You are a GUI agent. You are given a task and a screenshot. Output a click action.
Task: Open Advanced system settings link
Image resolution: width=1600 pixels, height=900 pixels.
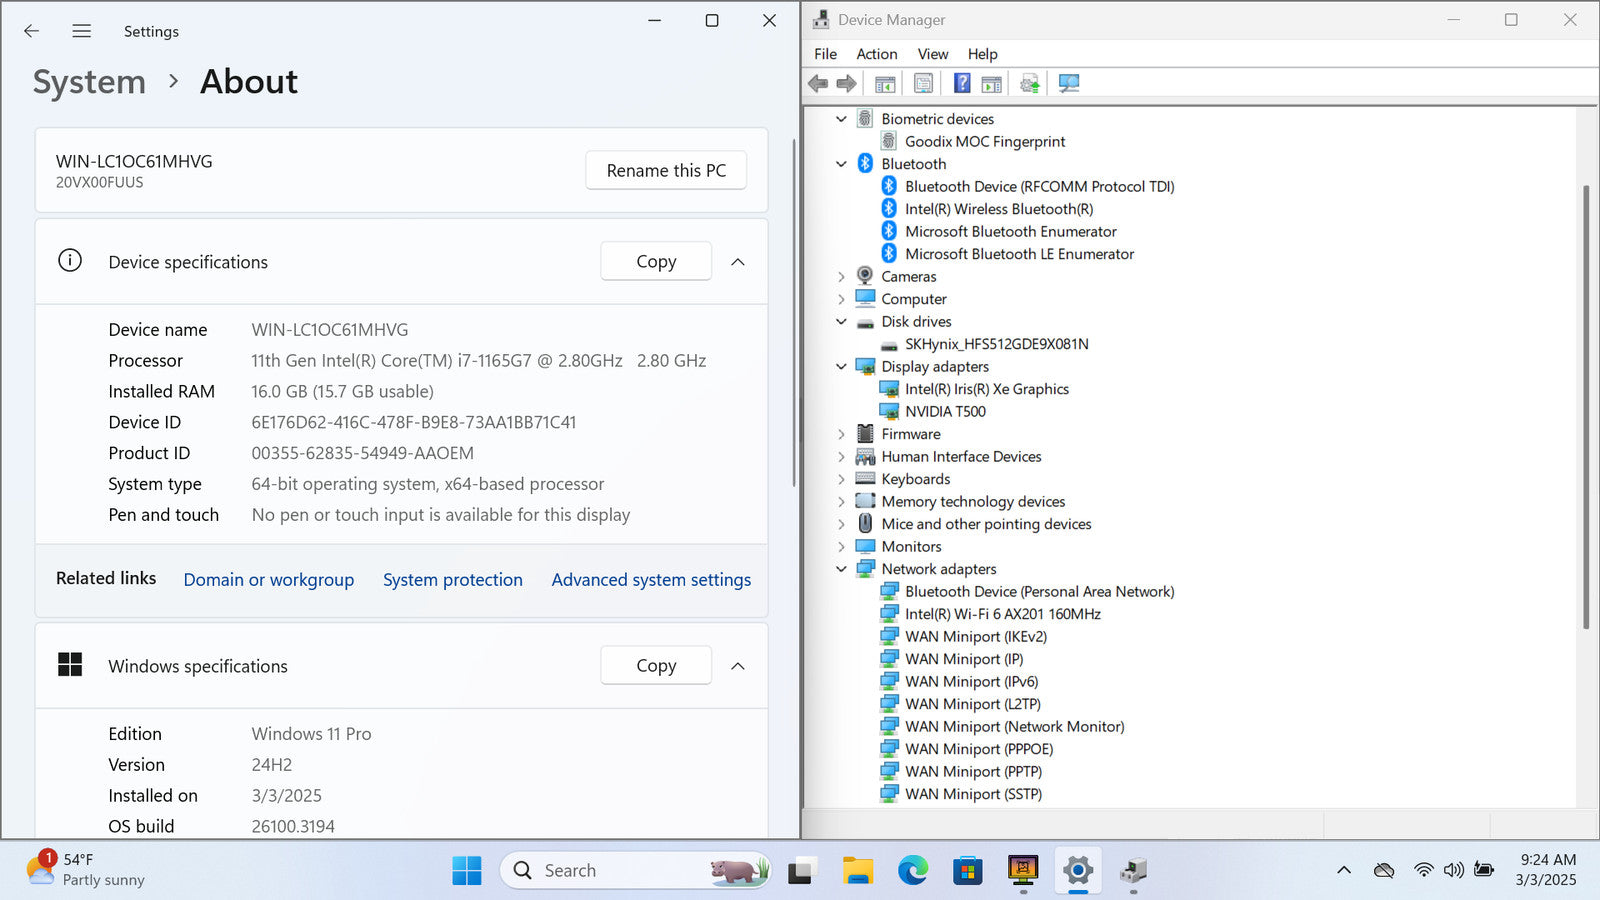[x=651, y=580]
